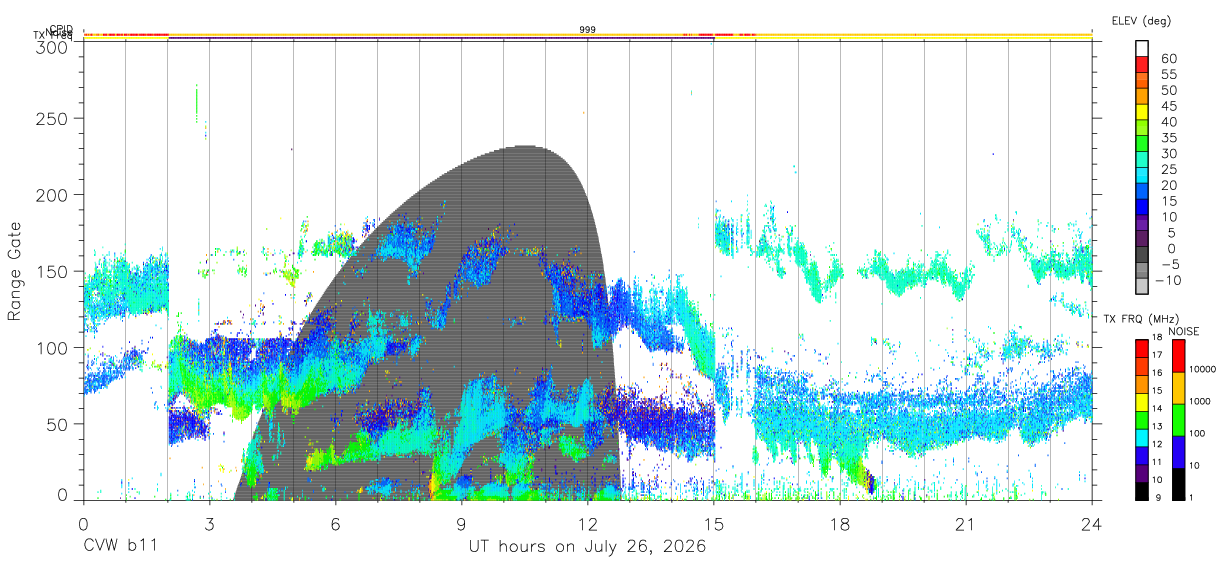Viewport: 1228px width, 567px height.
Task: Click the "18" value on TX FRQ scale
Action: click(1158, 339)
